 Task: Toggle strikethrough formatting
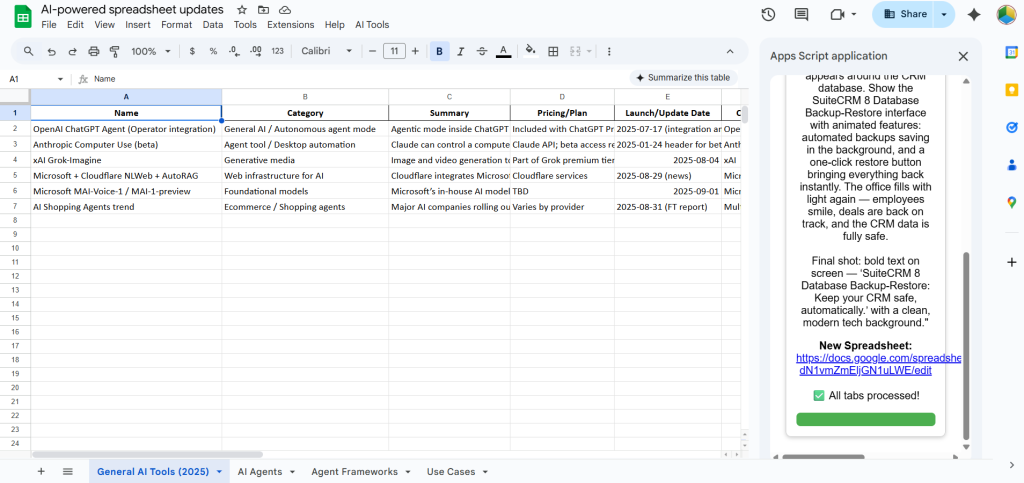(482, 51)
